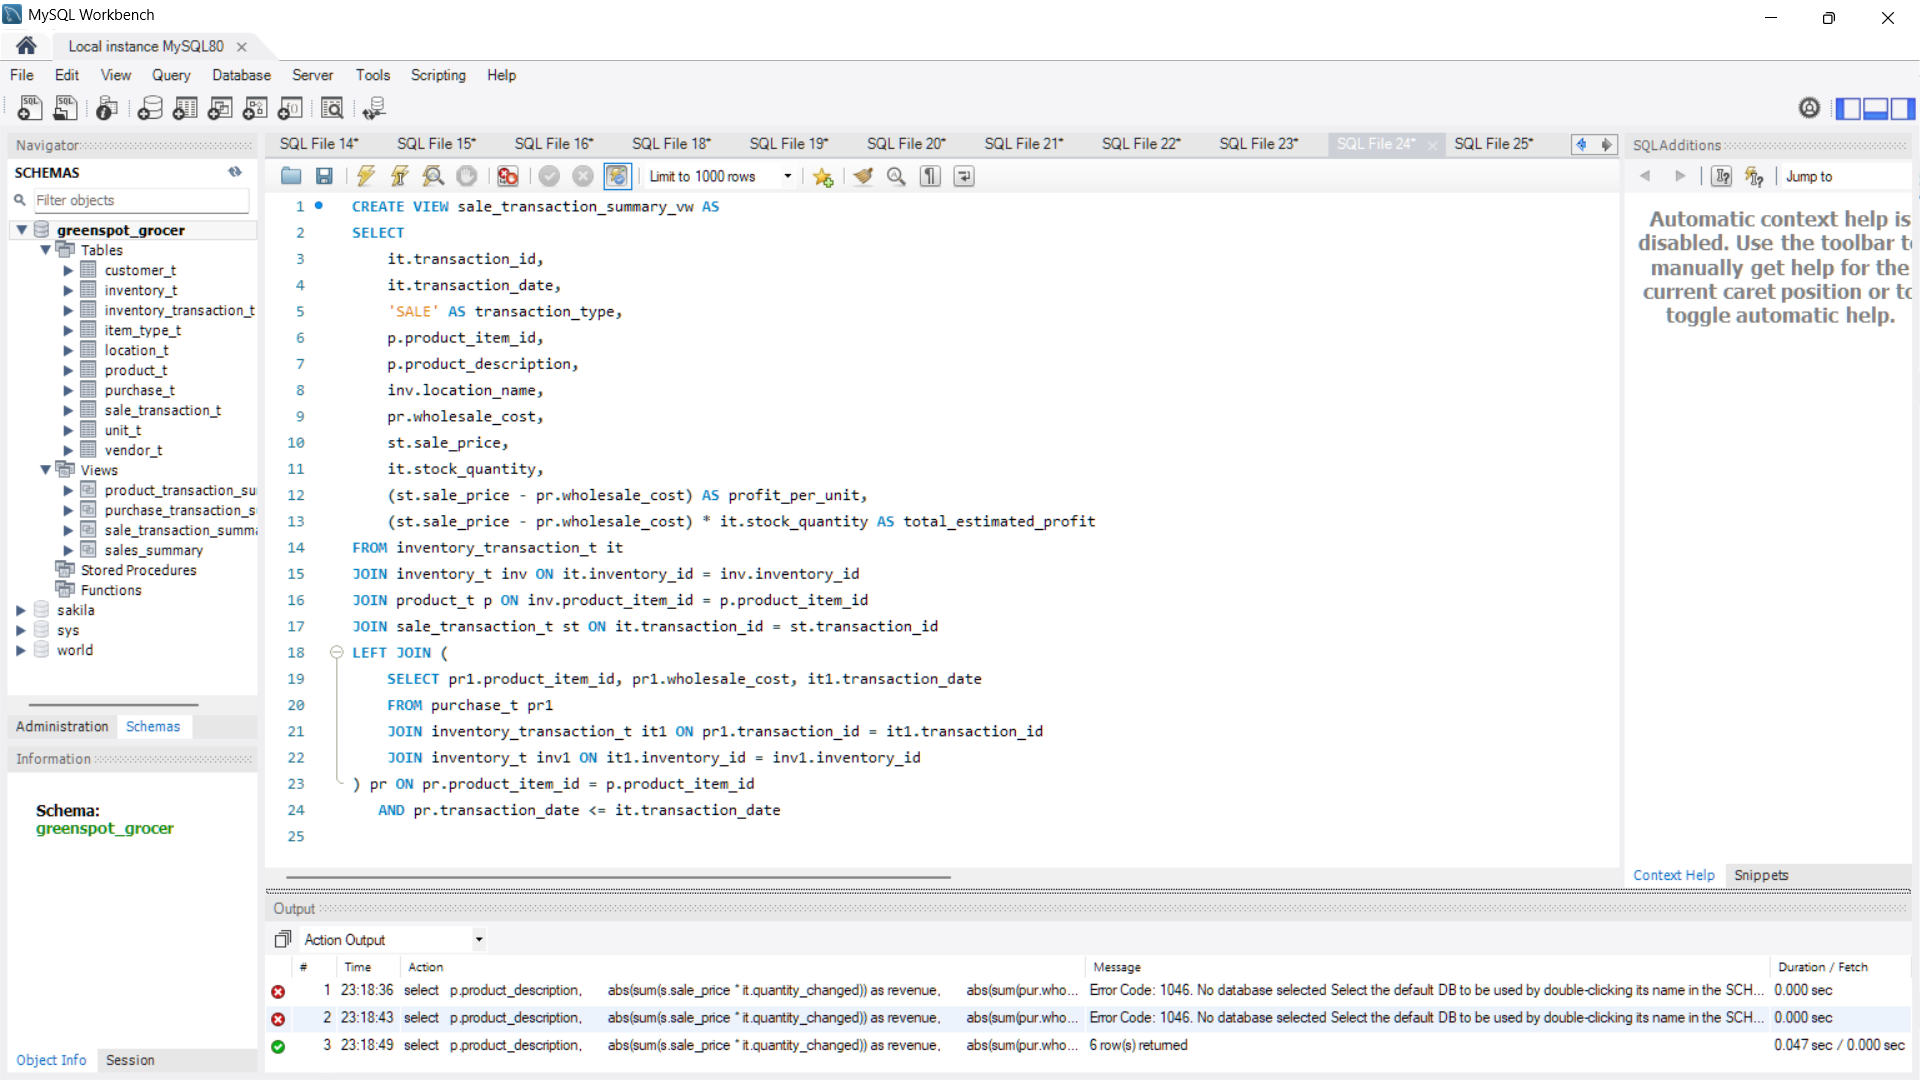Switch to the Administration tab

pyautogui.click(x=62, y=727)
